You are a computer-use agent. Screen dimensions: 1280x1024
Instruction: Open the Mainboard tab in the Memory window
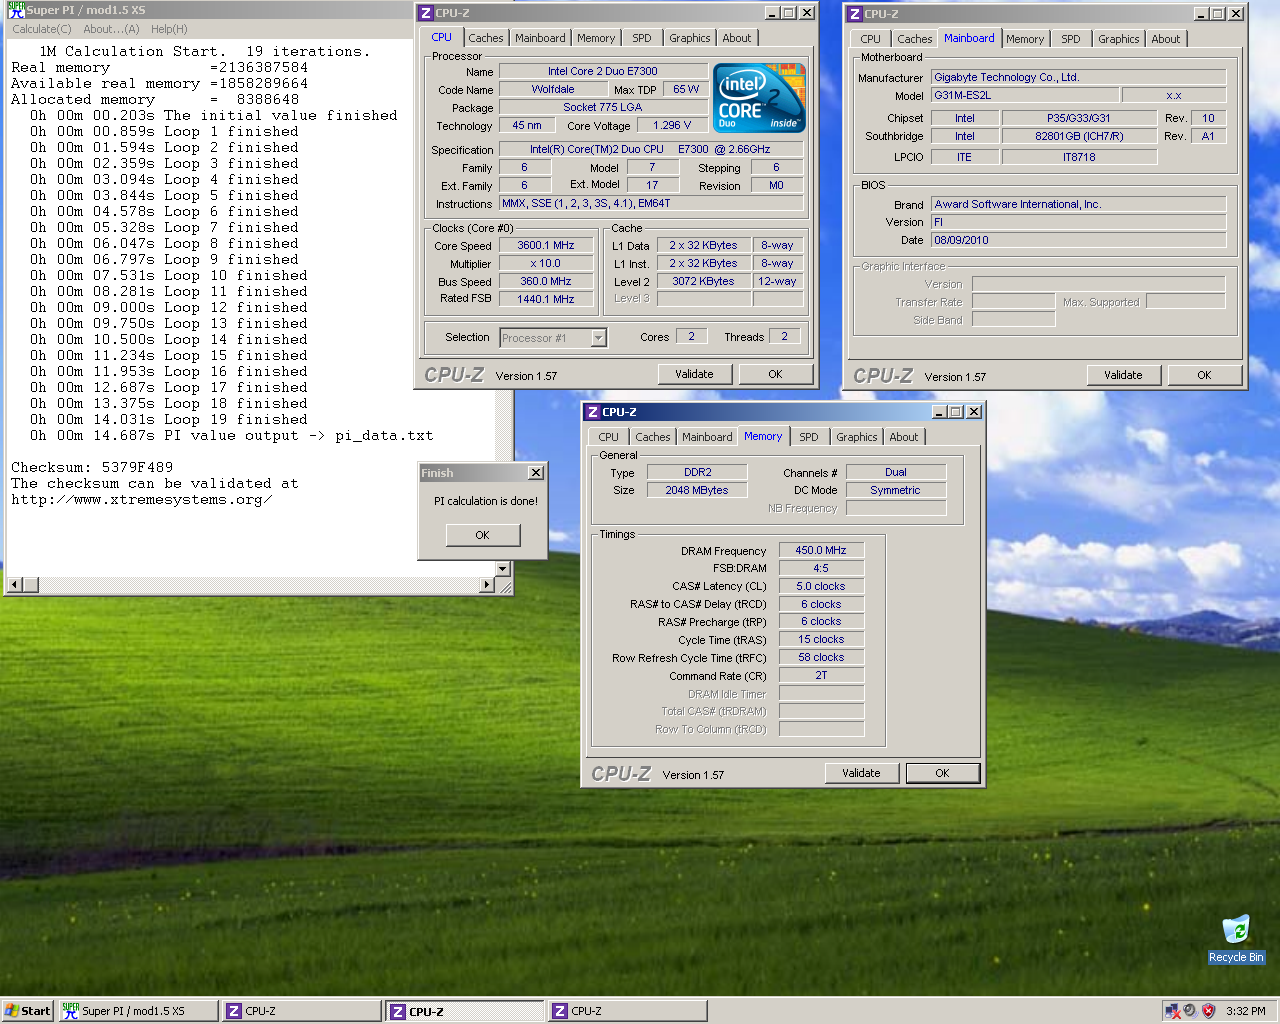pyautogui.click(x=707, y=437)
